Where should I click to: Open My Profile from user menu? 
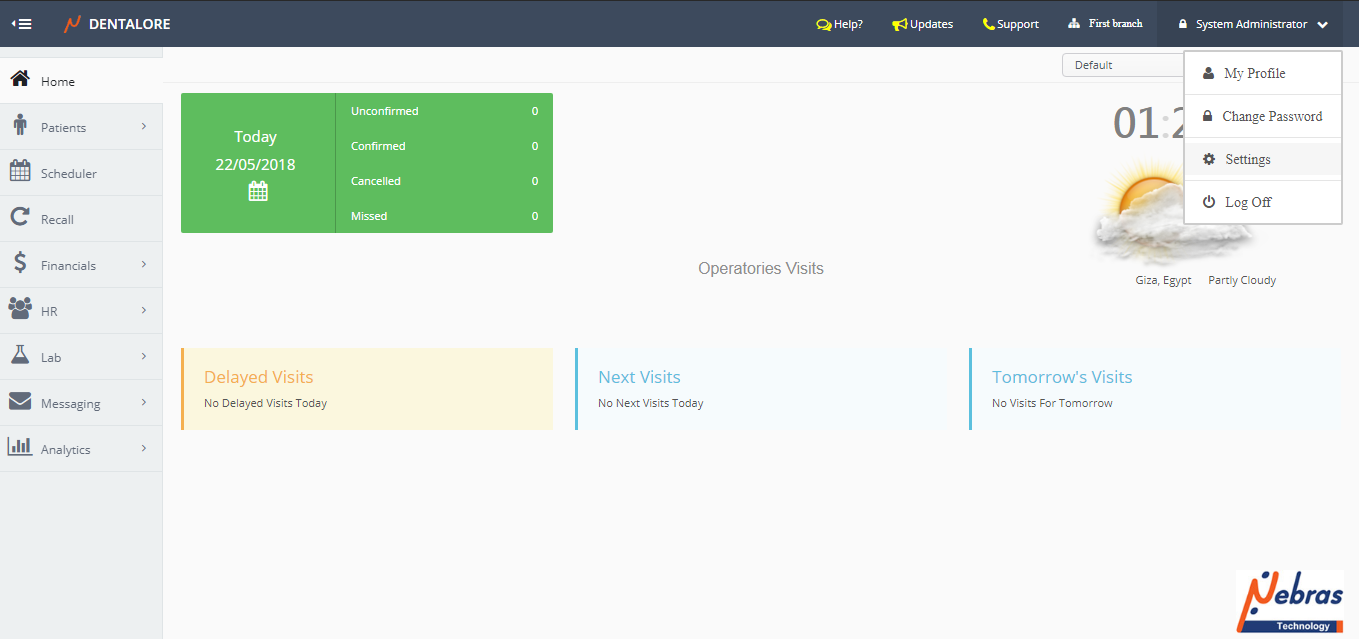point(1254,73)
